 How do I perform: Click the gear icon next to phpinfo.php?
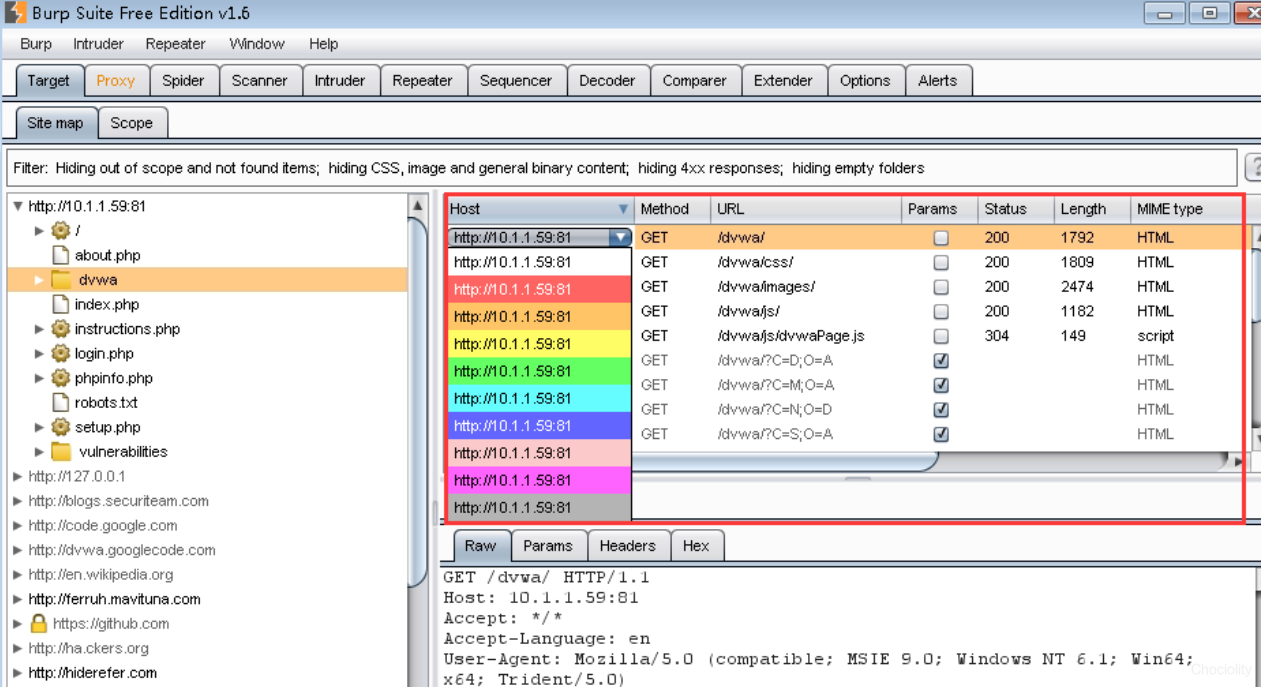click(60, 378)
